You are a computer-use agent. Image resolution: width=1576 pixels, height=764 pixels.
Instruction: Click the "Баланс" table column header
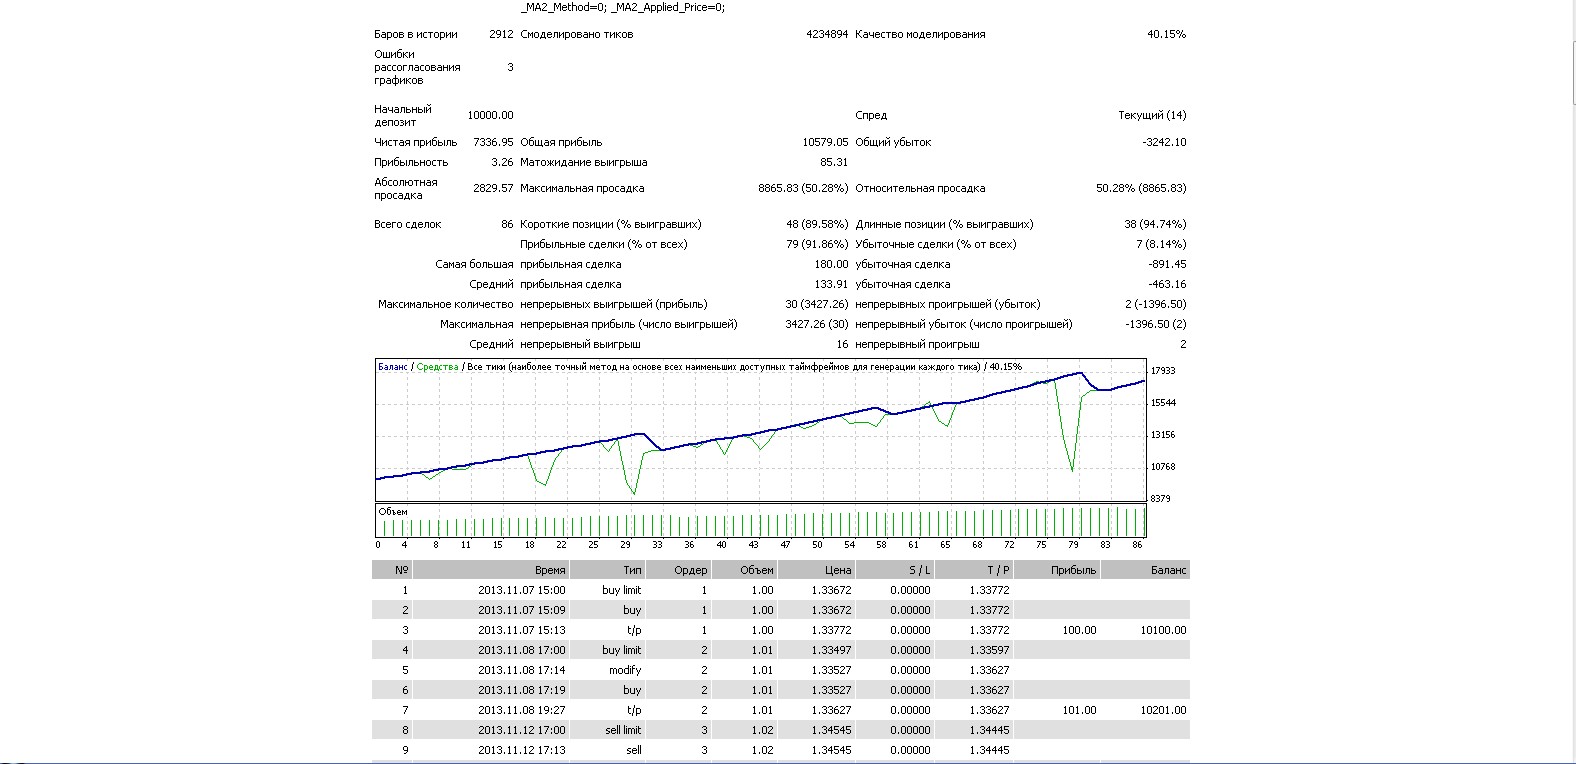(1167, 570)
